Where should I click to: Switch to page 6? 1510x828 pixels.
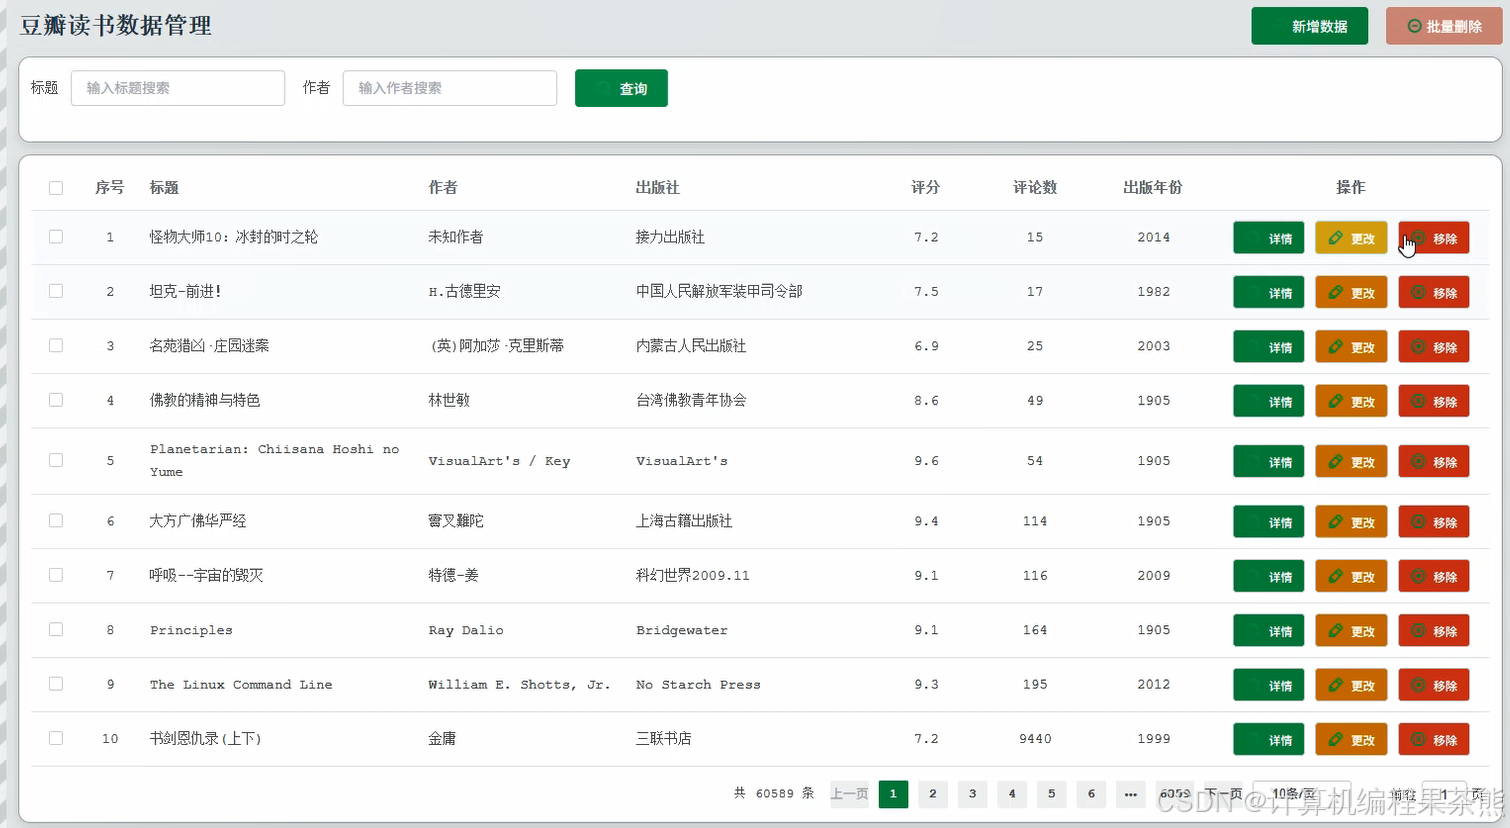pos(1091,794)
